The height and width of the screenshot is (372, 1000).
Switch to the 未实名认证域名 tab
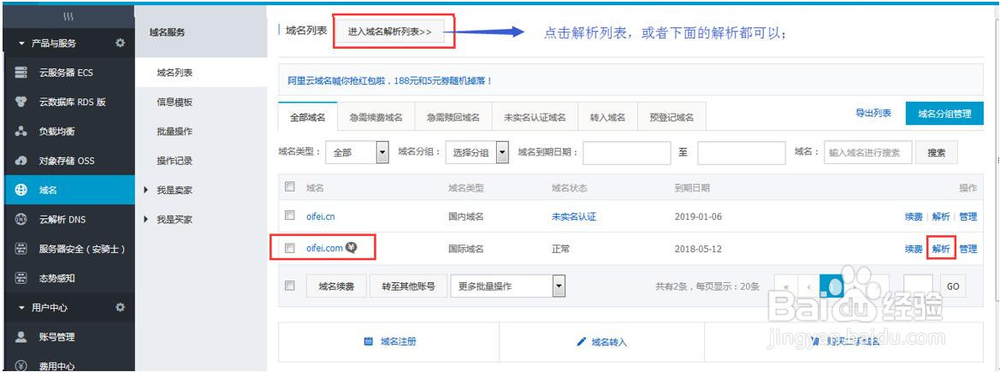(x=535, y=117)
